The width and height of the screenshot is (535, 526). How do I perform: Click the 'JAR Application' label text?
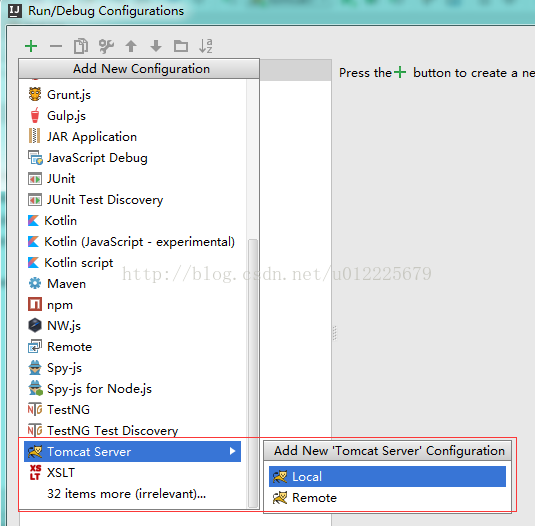pyautogui.click(x=92, y=136)
